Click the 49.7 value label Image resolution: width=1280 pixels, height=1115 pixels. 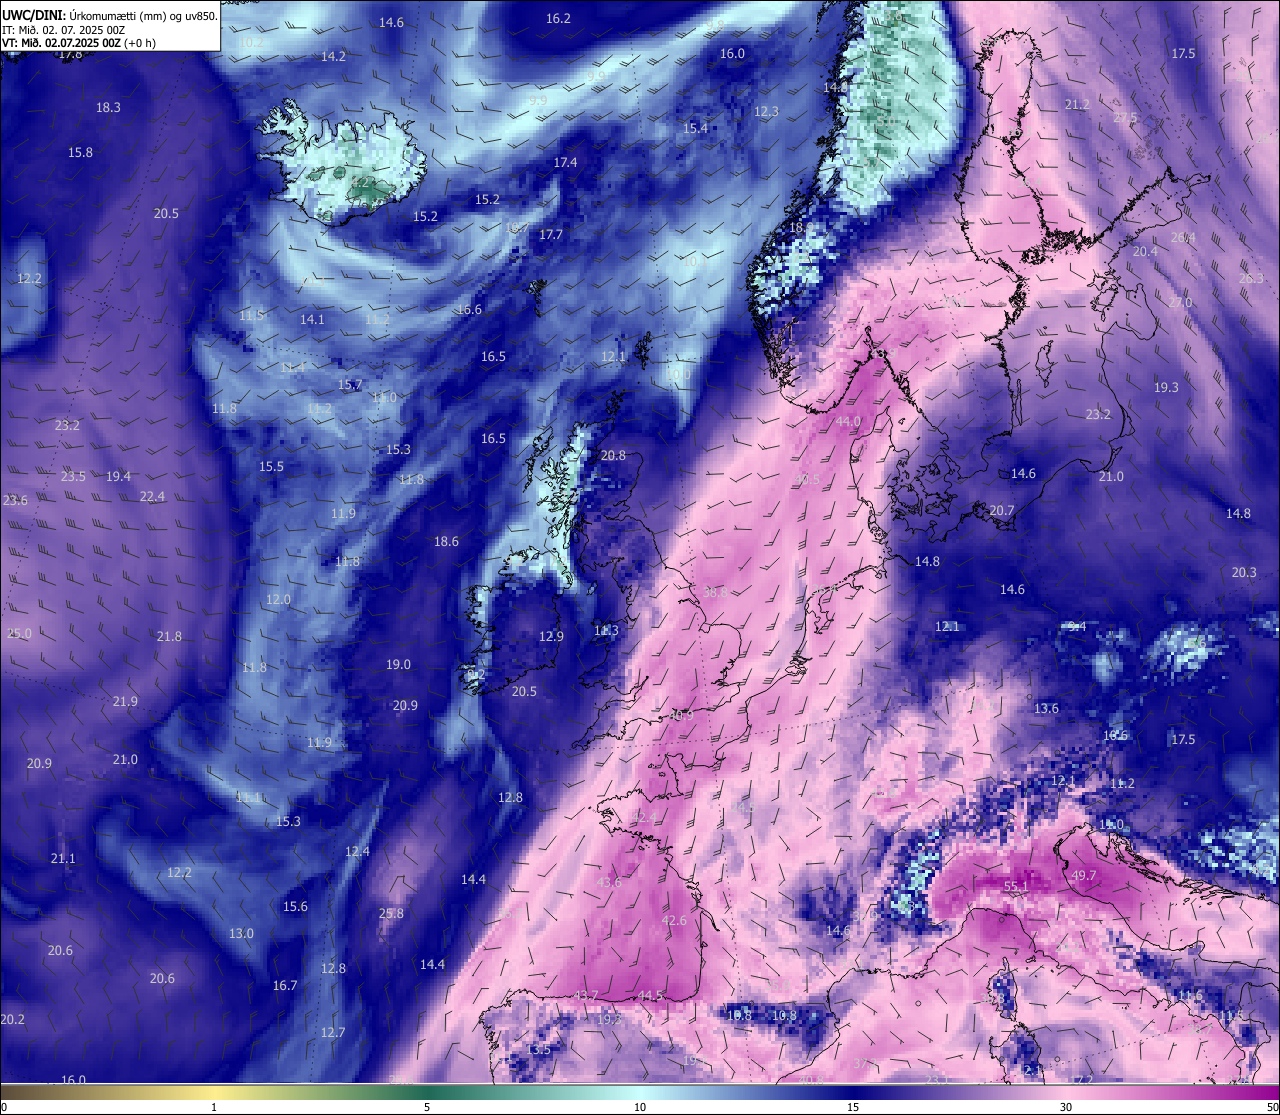tap(1084, 876)
